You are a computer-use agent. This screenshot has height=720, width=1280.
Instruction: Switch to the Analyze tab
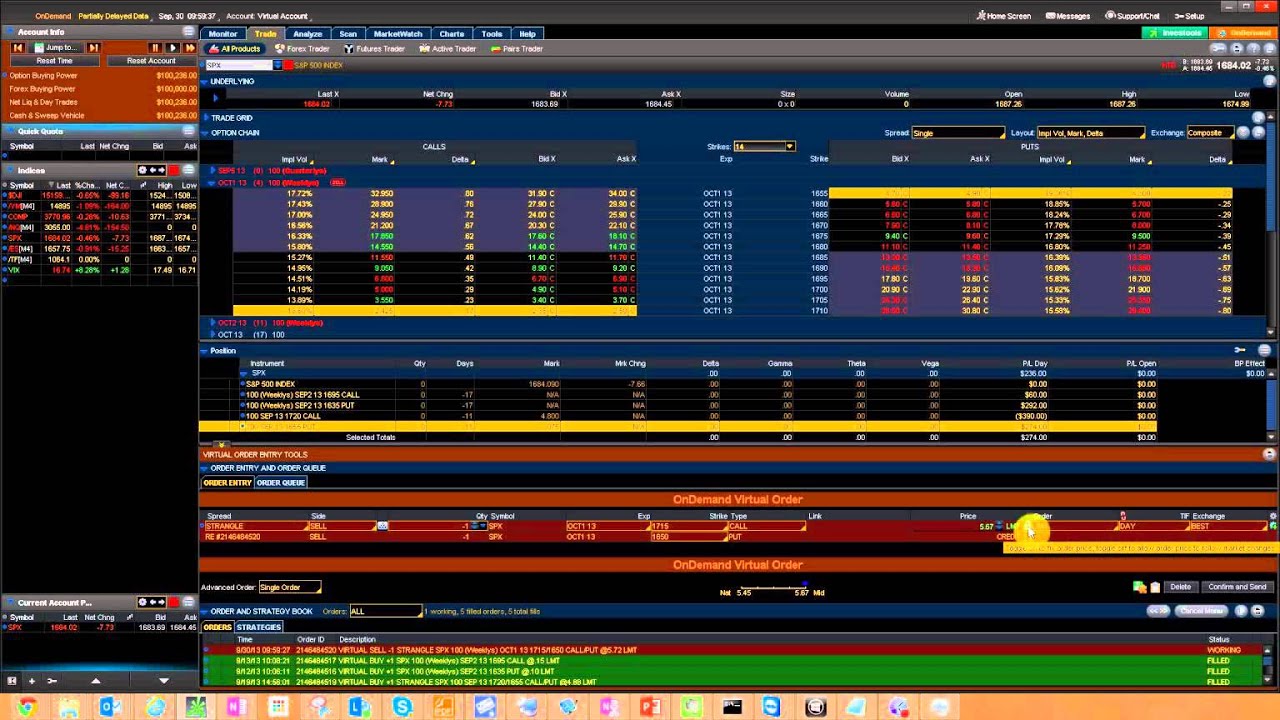(x=307, y=34)
